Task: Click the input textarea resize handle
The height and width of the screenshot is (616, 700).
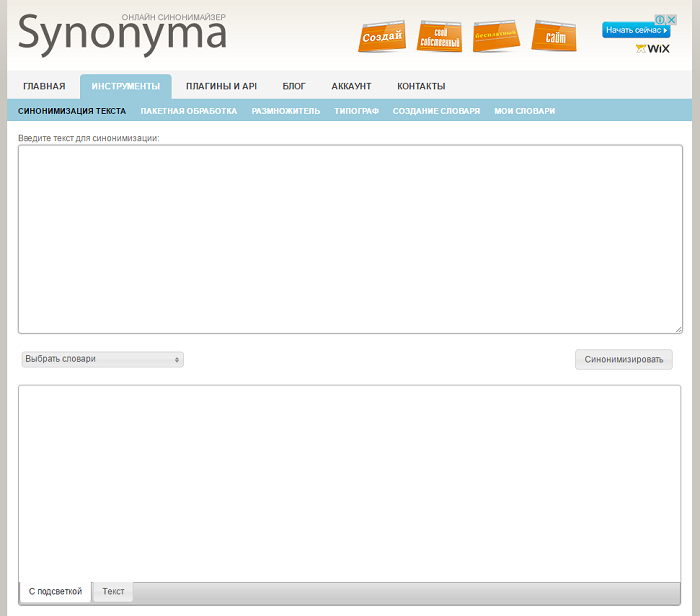Action: pos(678,328)
